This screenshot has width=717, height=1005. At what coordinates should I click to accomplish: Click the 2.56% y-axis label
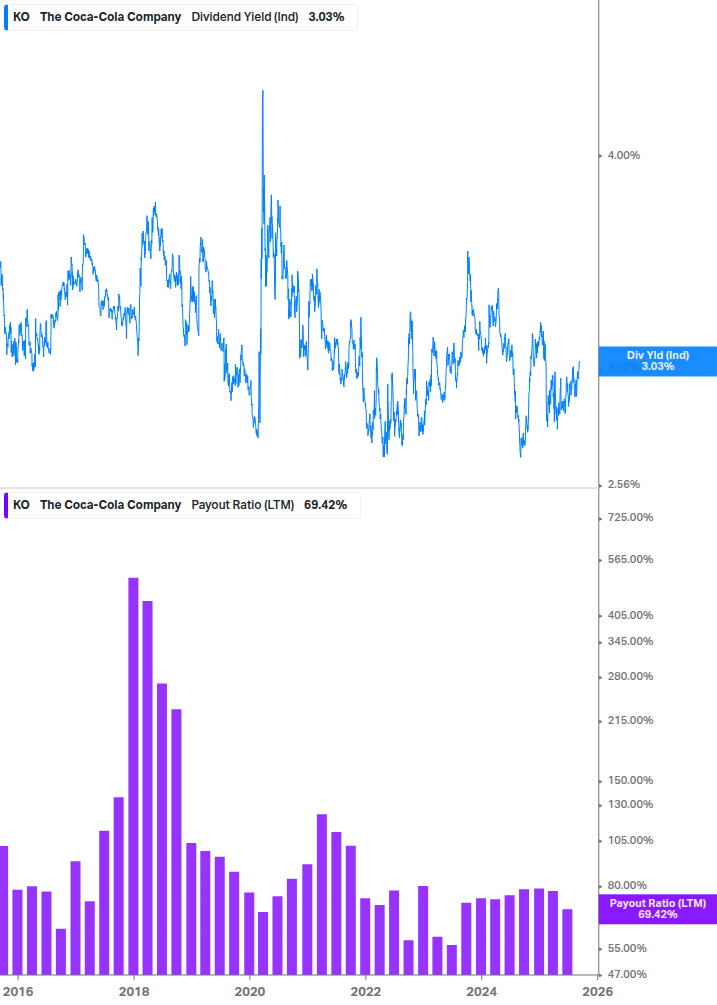623,485
